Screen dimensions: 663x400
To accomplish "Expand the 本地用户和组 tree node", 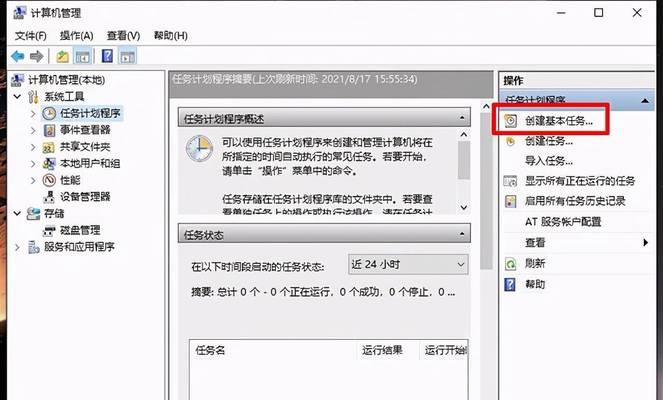I will 33,164.
